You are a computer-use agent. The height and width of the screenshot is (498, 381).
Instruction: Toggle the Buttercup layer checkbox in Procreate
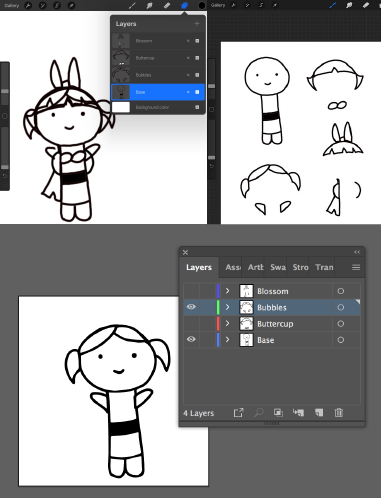[197, 58]
